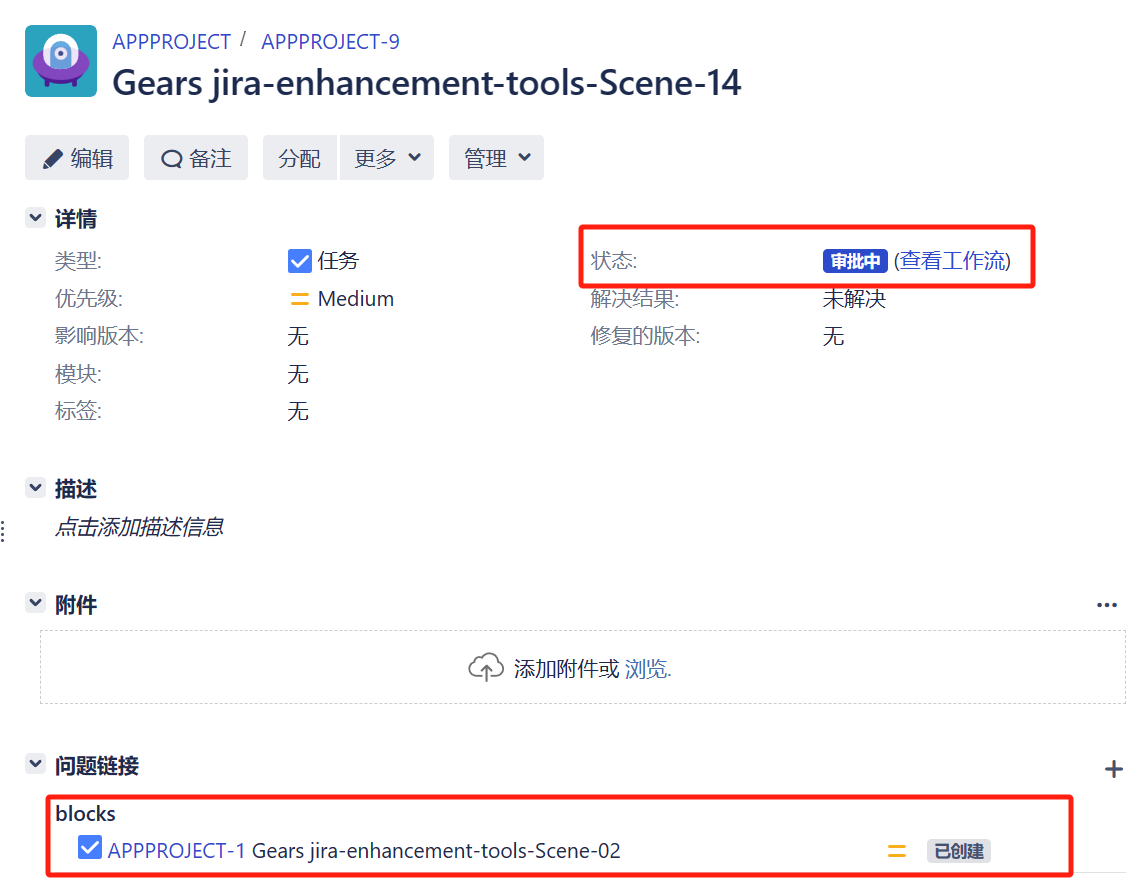The image size is (1143, 888).
Task: Click the linked issue APPPROJECT-1 task icon
Action: (90, 849)
